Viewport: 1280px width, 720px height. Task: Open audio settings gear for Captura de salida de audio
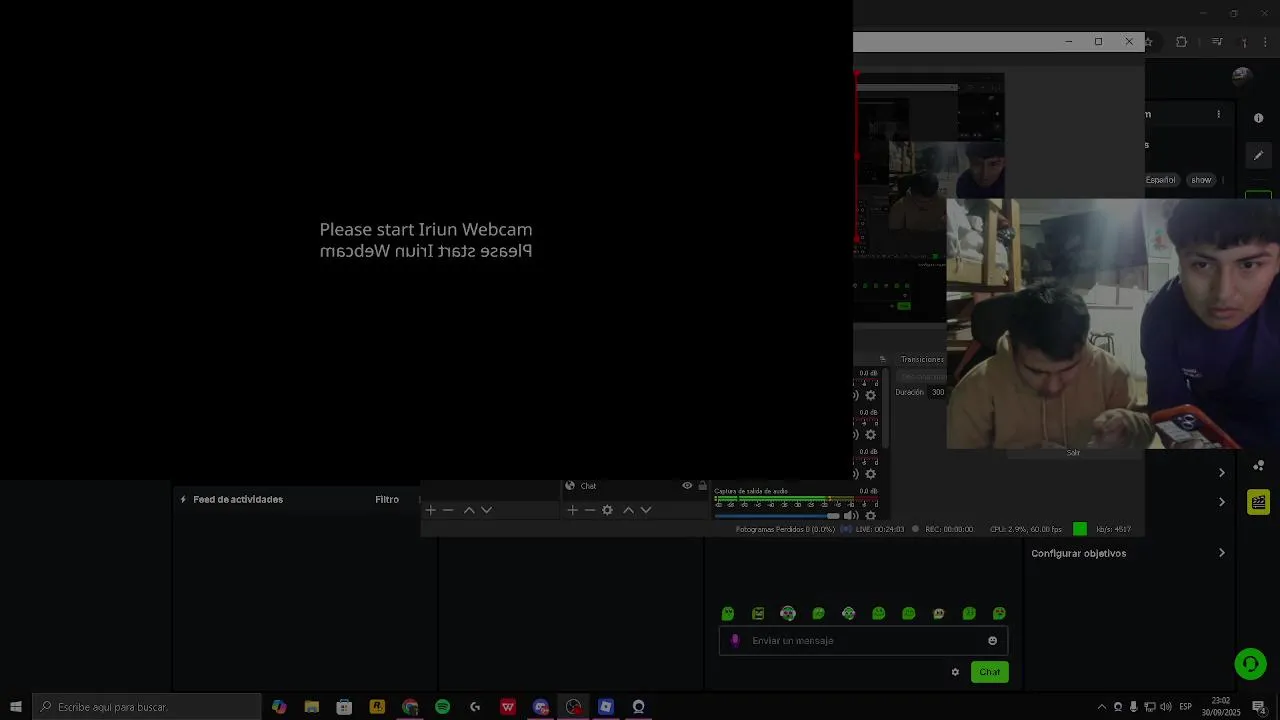(x=870, y=516)
